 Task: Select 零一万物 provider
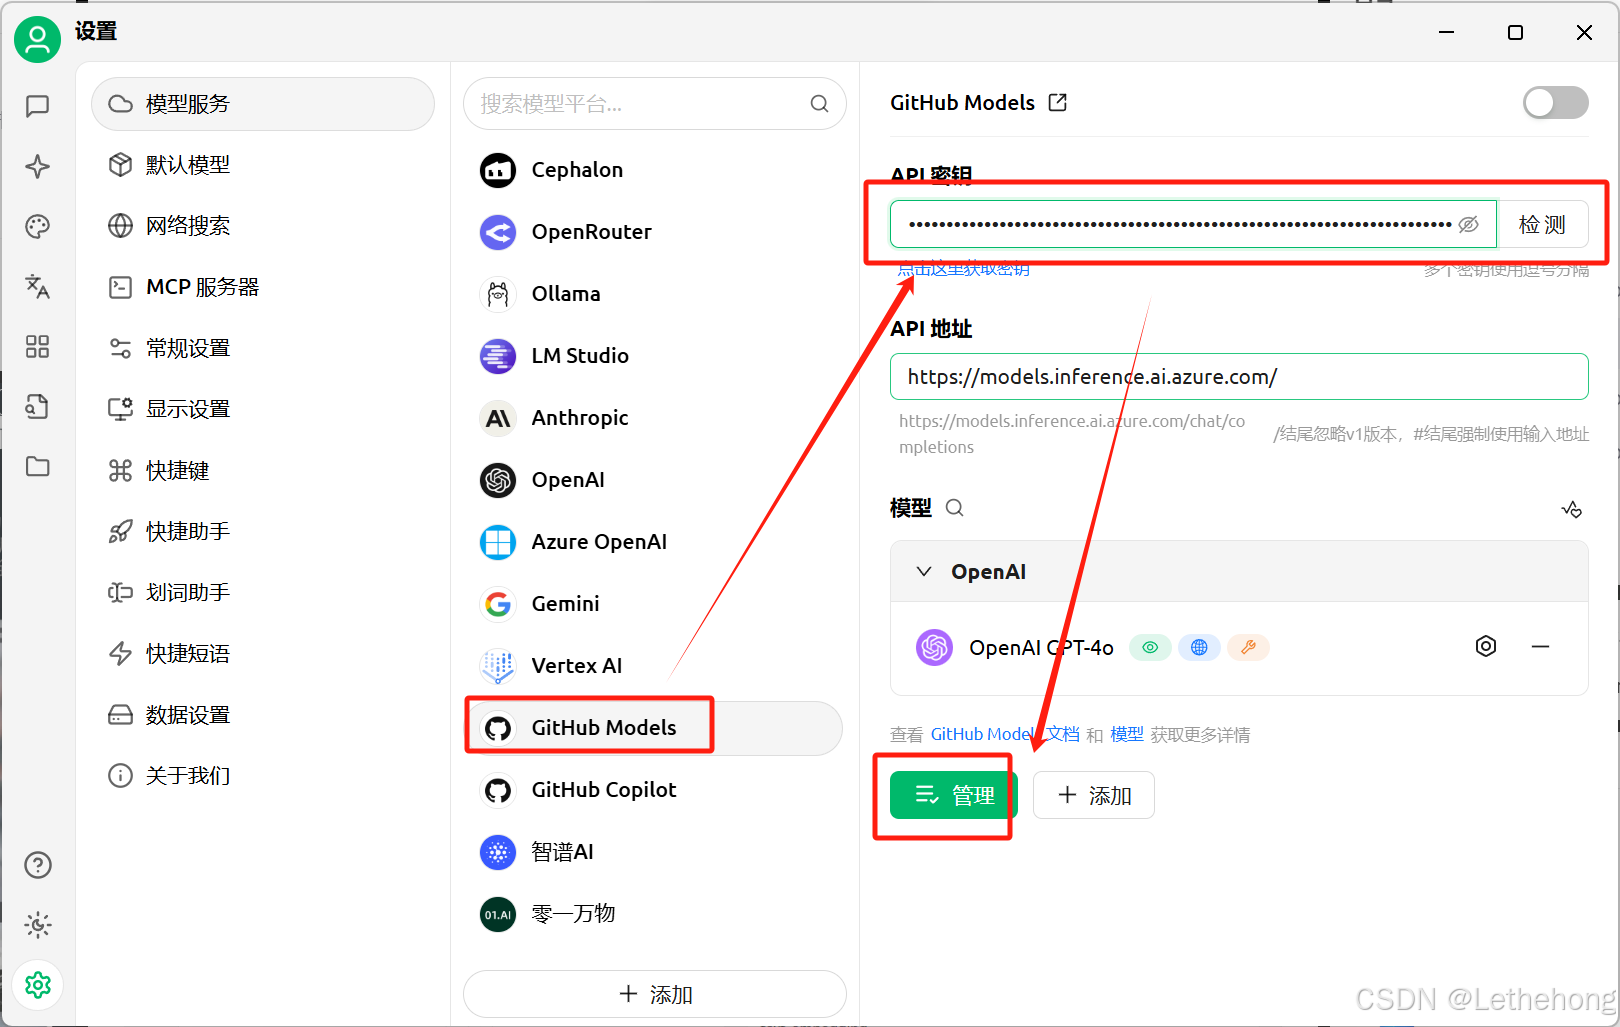pyautogui.click(x=655, y=914)
